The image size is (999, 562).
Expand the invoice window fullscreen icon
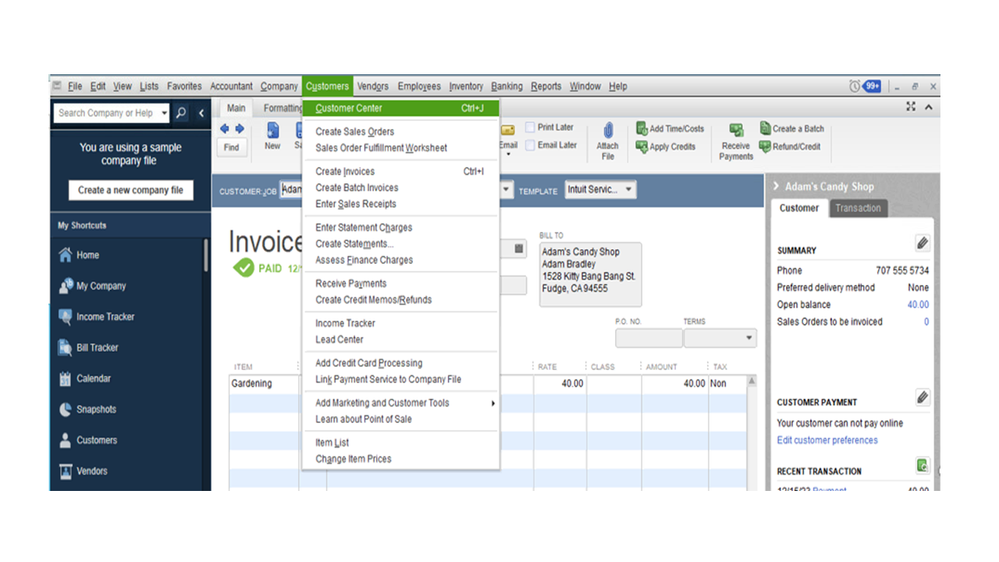click(x=911, y=107)
